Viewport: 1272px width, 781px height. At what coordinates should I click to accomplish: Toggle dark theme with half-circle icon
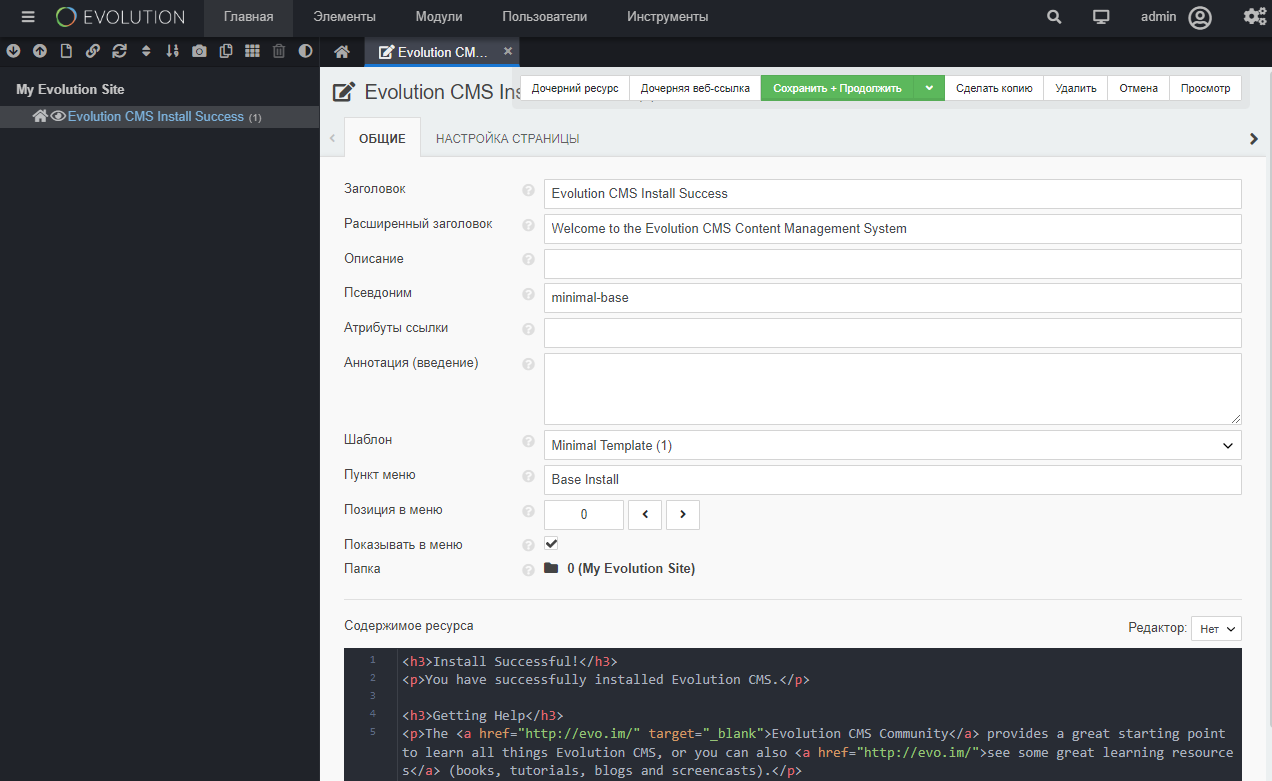point(305,51)
